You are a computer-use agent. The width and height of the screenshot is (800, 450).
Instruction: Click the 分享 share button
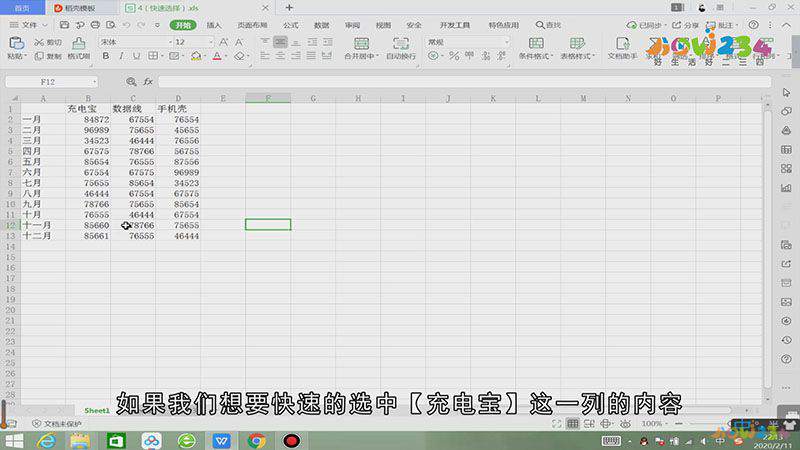[x=685, y=25]
